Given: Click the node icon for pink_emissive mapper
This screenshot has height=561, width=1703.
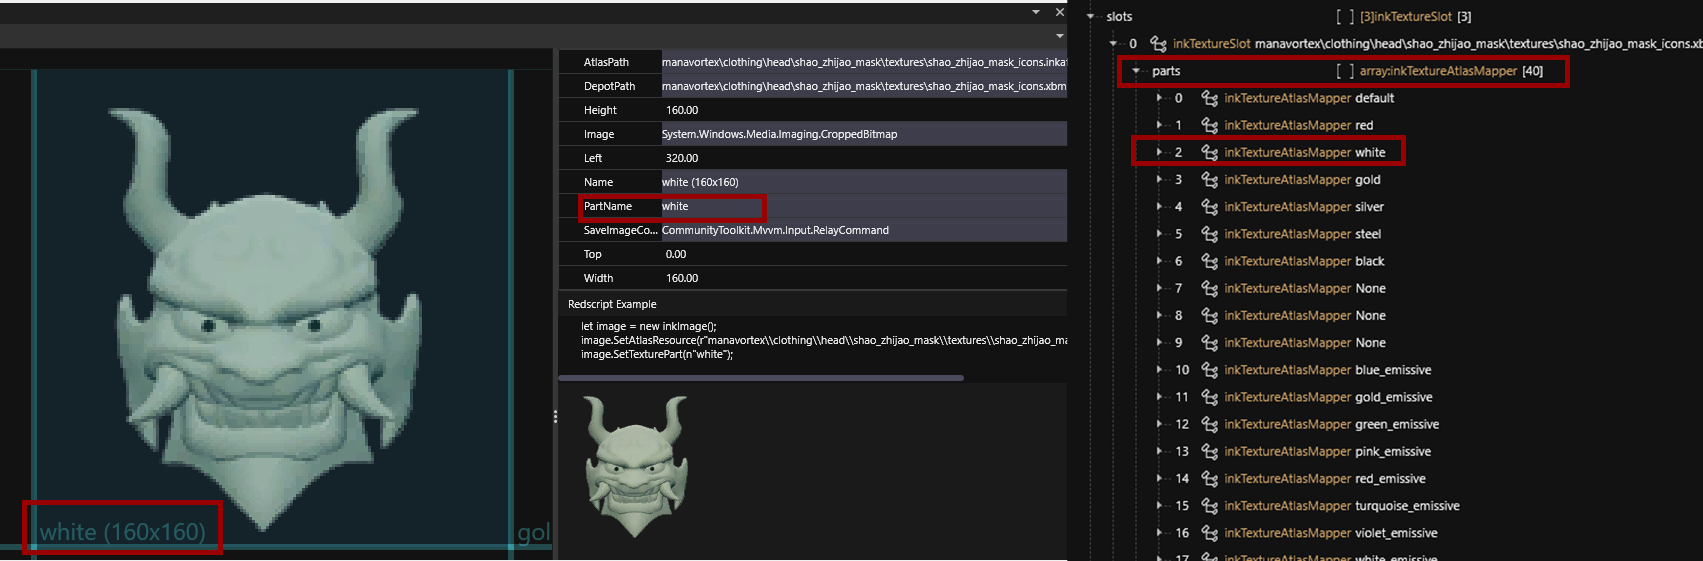Looking at the screenshot, I should (x=1209, y=452).
